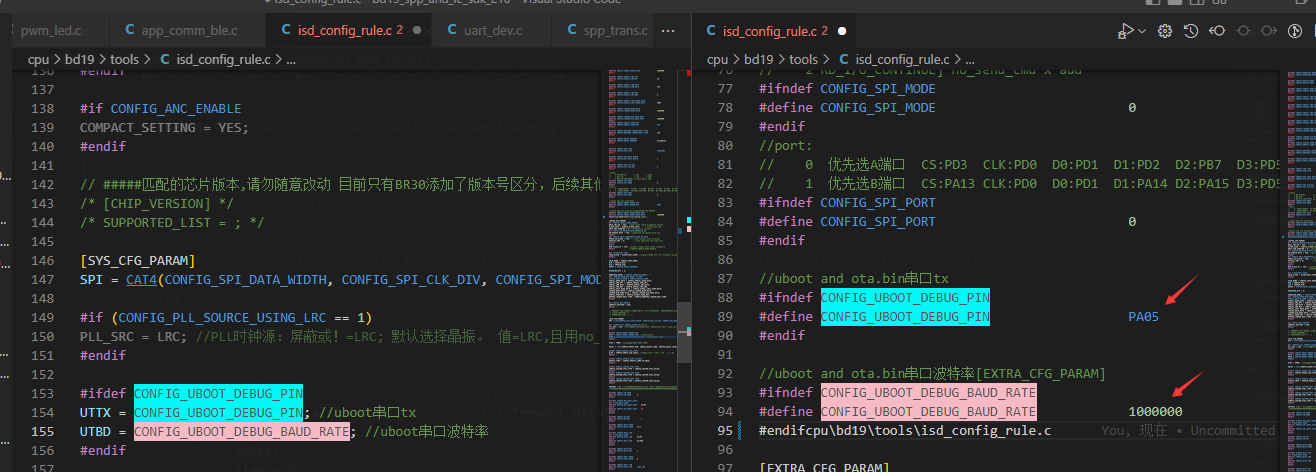
Task: Click the #endif on line 151
Action: click(103, 355)
